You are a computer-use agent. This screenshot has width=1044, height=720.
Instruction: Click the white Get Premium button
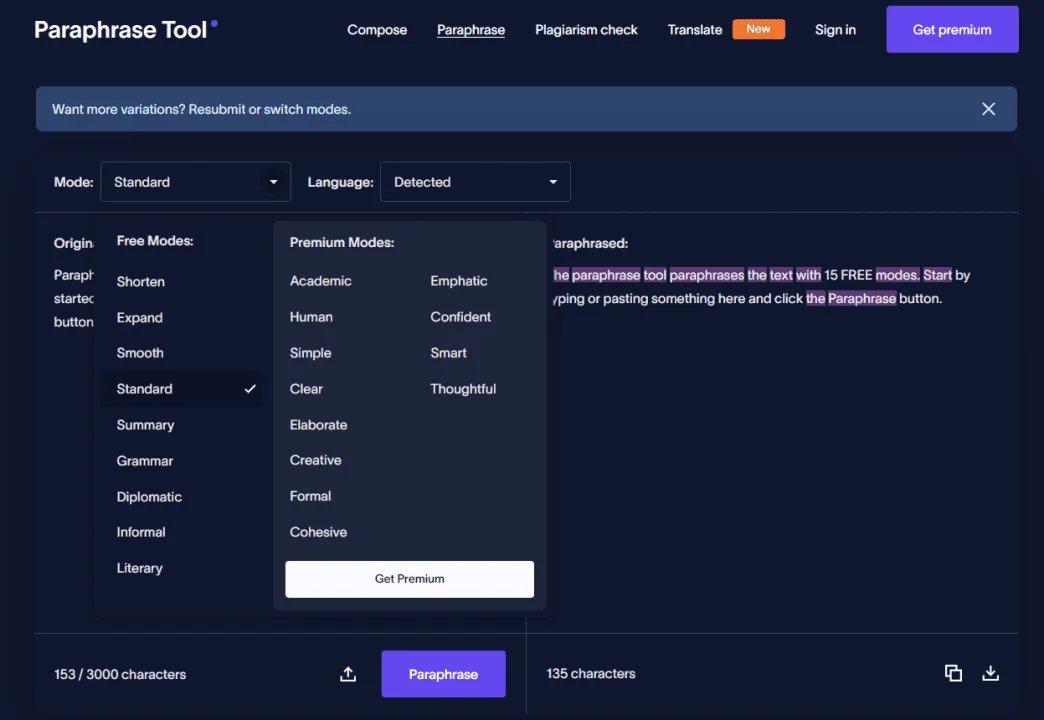[409, 579]
